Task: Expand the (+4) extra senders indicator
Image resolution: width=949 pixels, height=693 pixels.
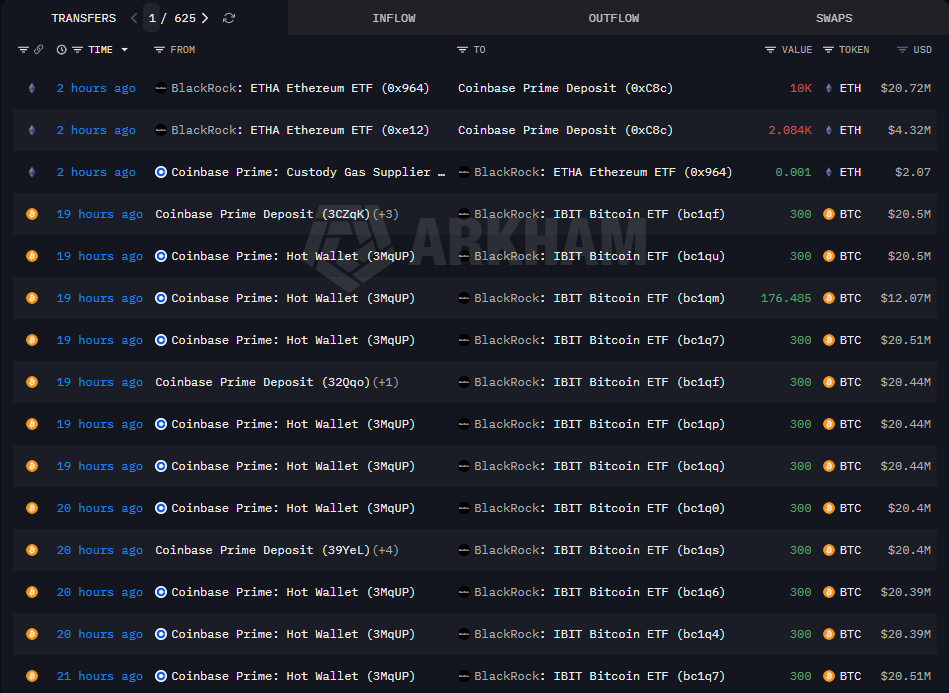Action: point(386,550)
